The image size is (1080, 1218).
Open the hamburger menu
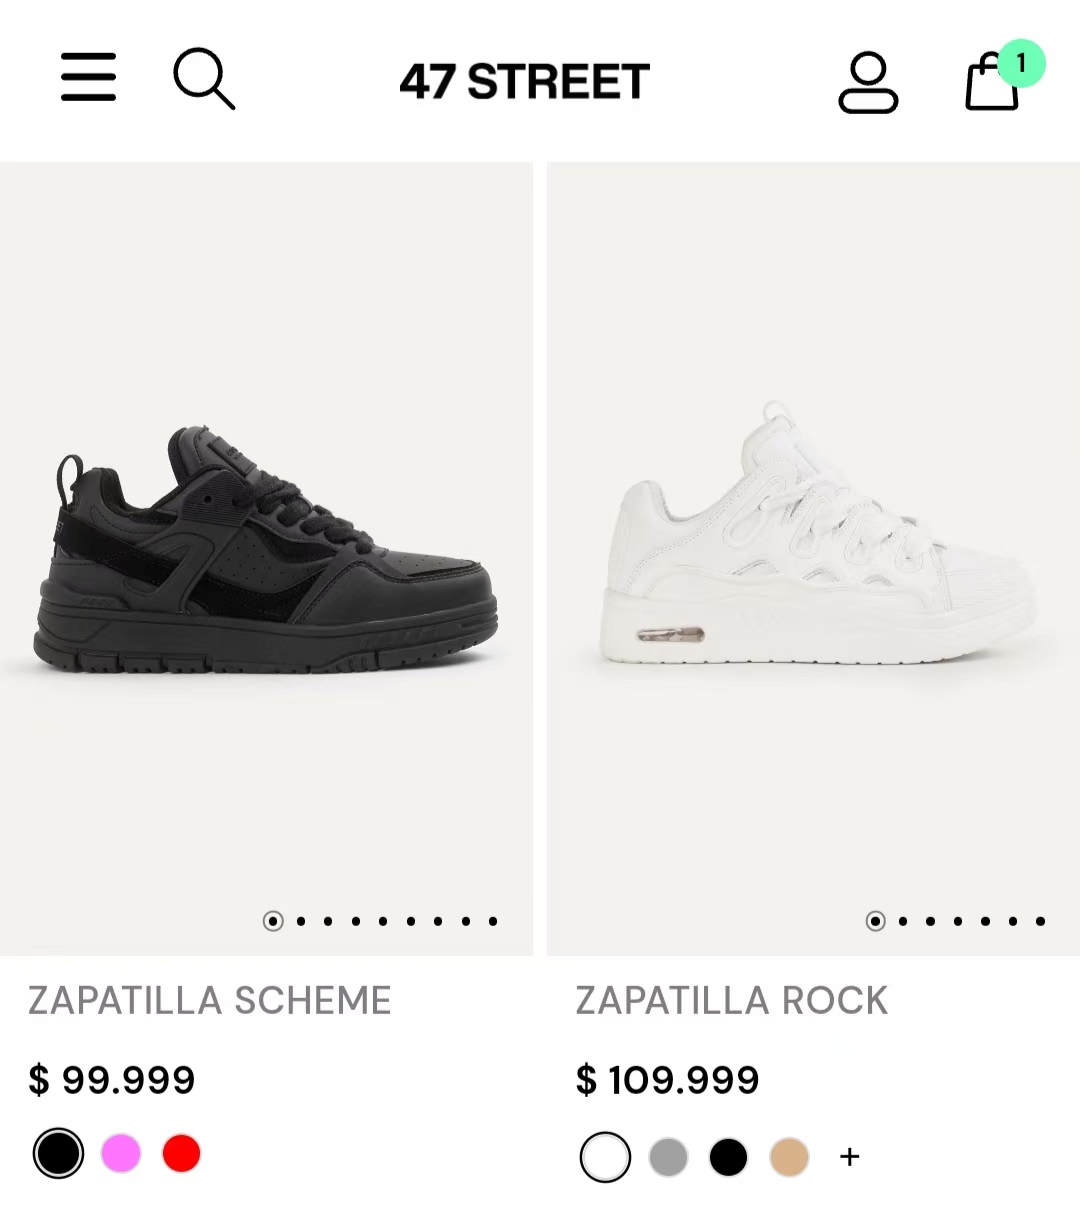pos(88,78)
